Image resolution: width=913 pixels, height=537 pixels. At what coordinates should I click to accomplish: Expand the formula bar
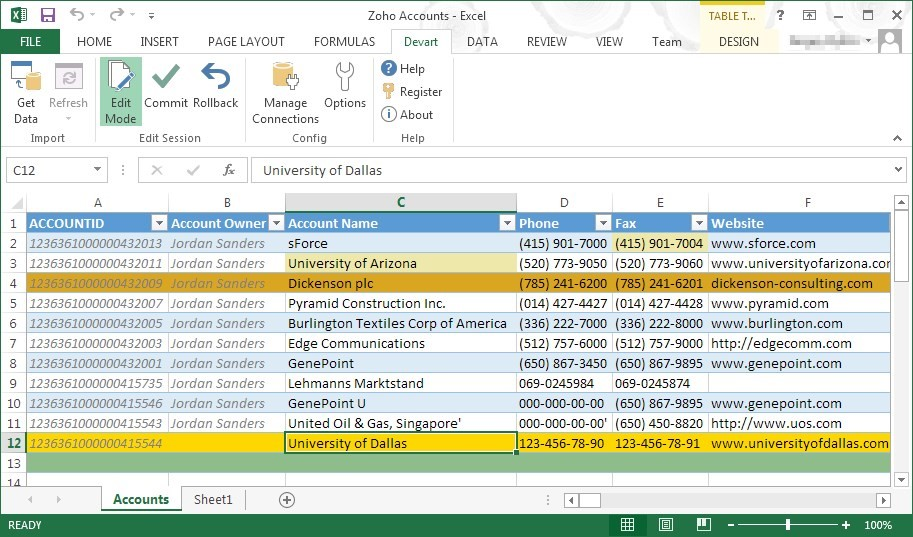click(x=897, y=170)
